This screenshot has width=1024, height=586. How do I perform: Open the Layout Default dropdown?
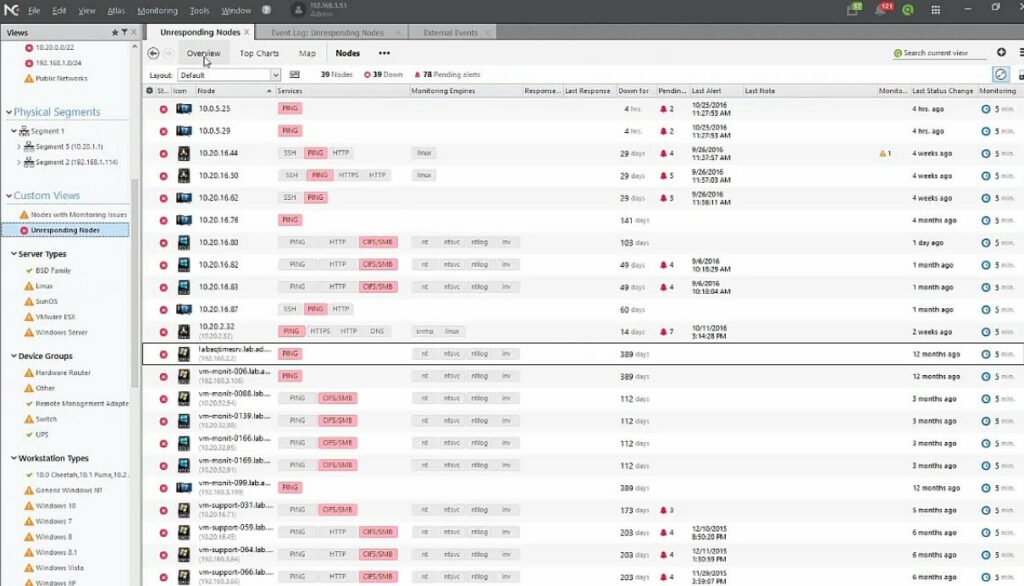(229, 75)
